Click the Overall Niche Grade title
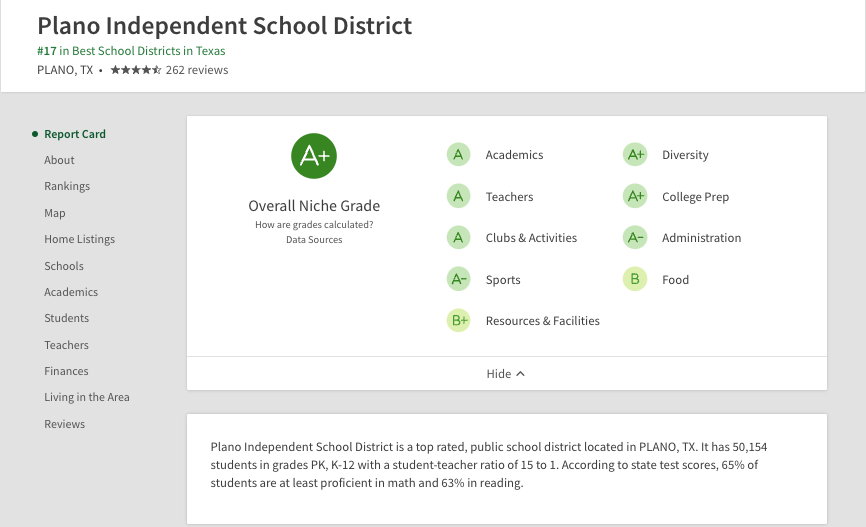This screenshot has height=527, width=866. (314, 206)
